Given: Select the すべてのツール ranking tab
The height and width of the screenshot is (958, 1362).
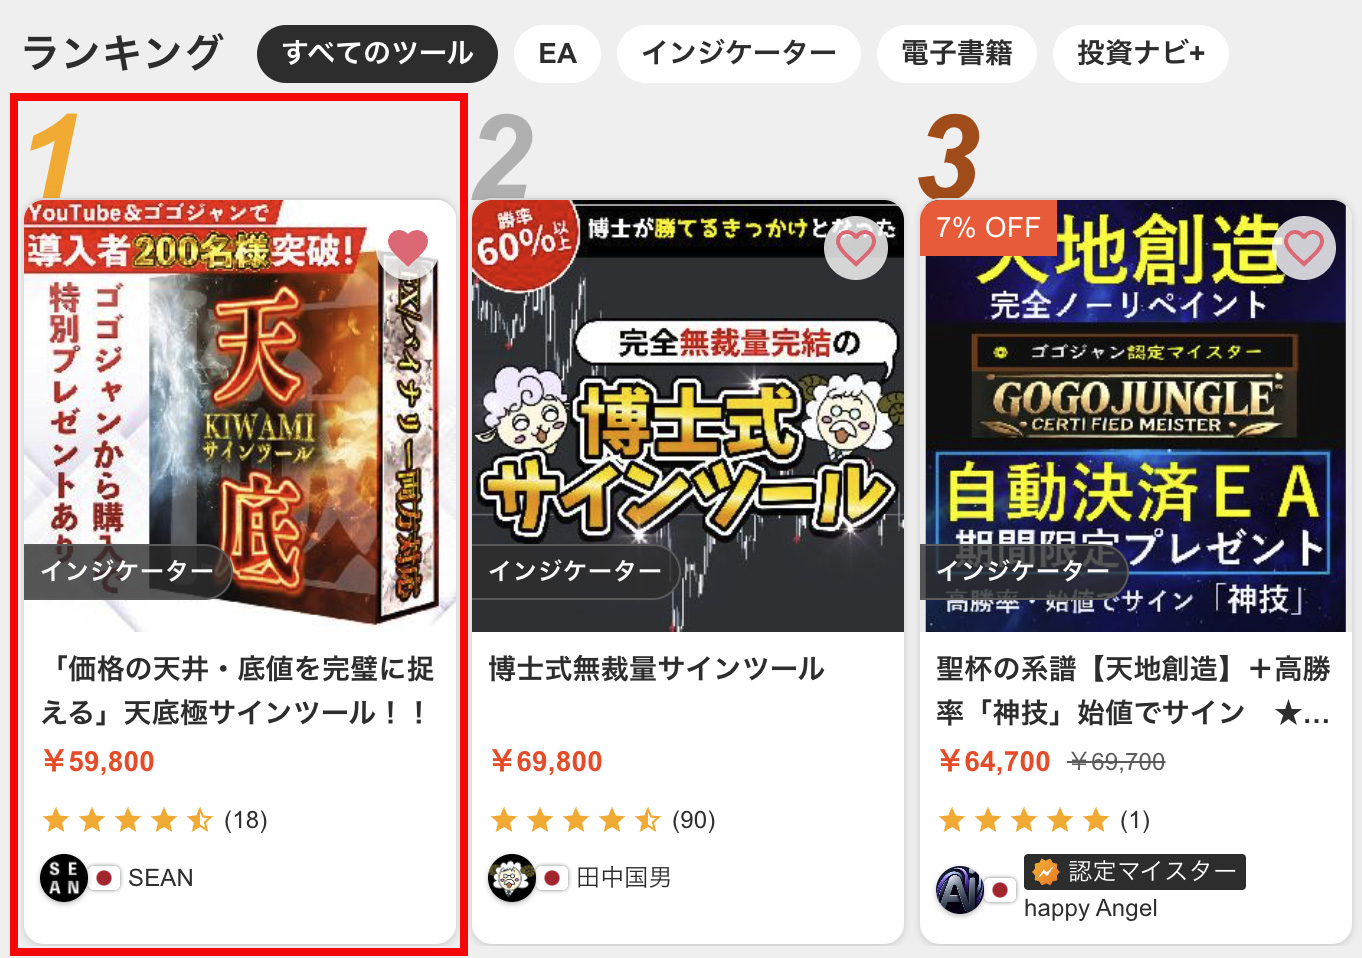Looking at the screenshot, I should 377,53.
